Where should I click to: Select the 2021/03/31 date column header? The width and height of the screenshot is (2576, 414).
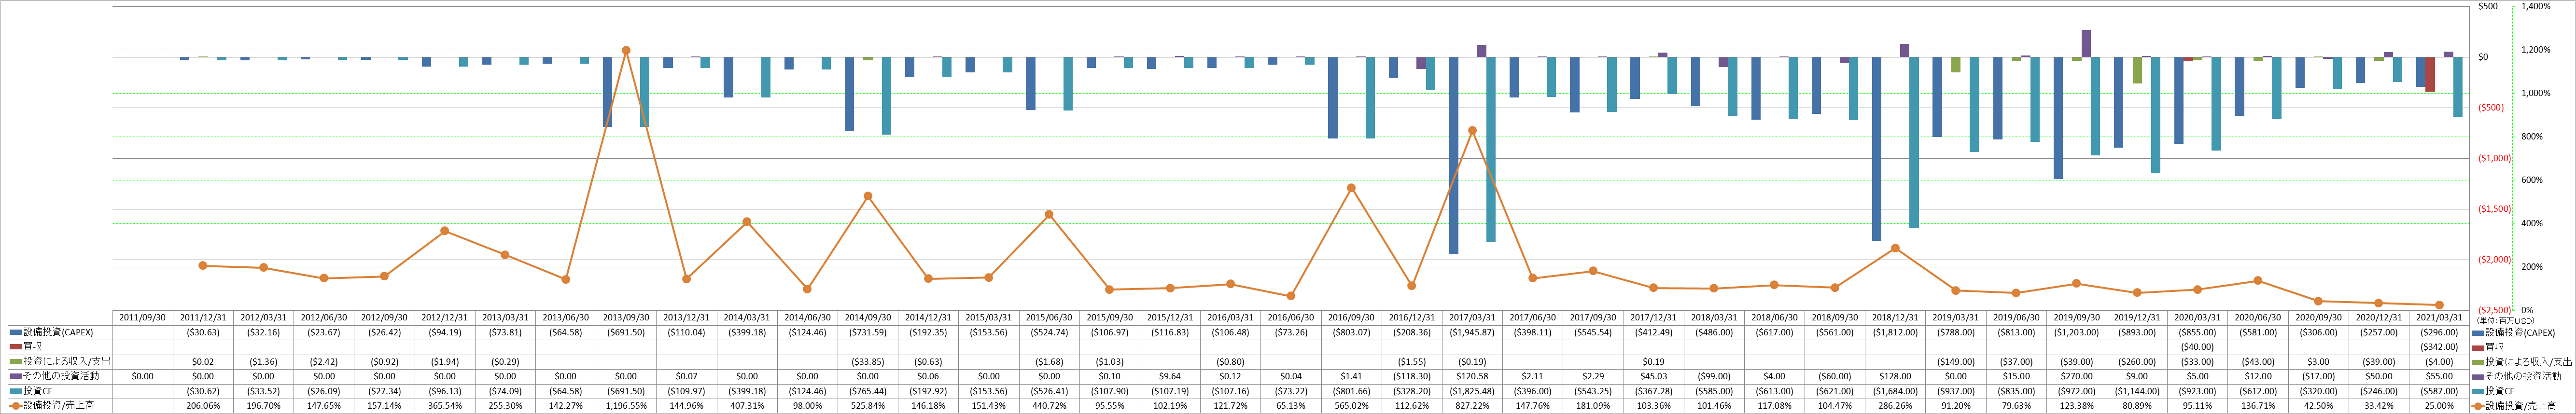[2439, 317]
